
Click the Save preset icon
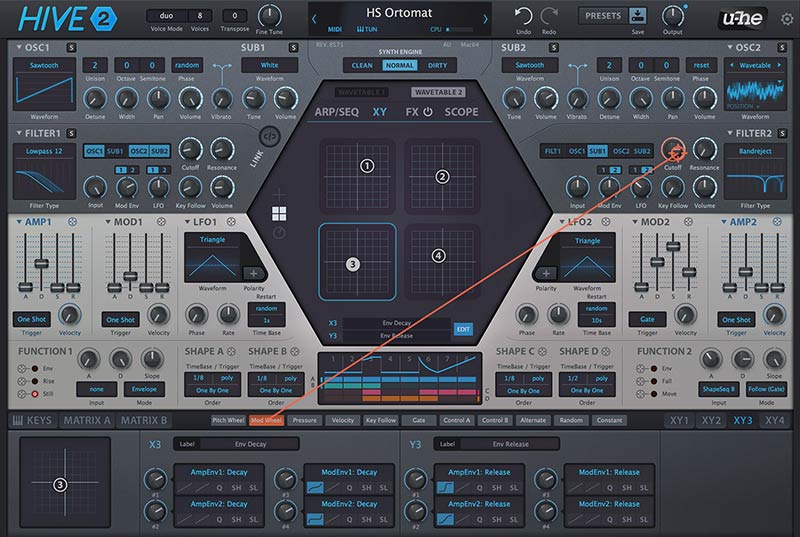point(637,16)
